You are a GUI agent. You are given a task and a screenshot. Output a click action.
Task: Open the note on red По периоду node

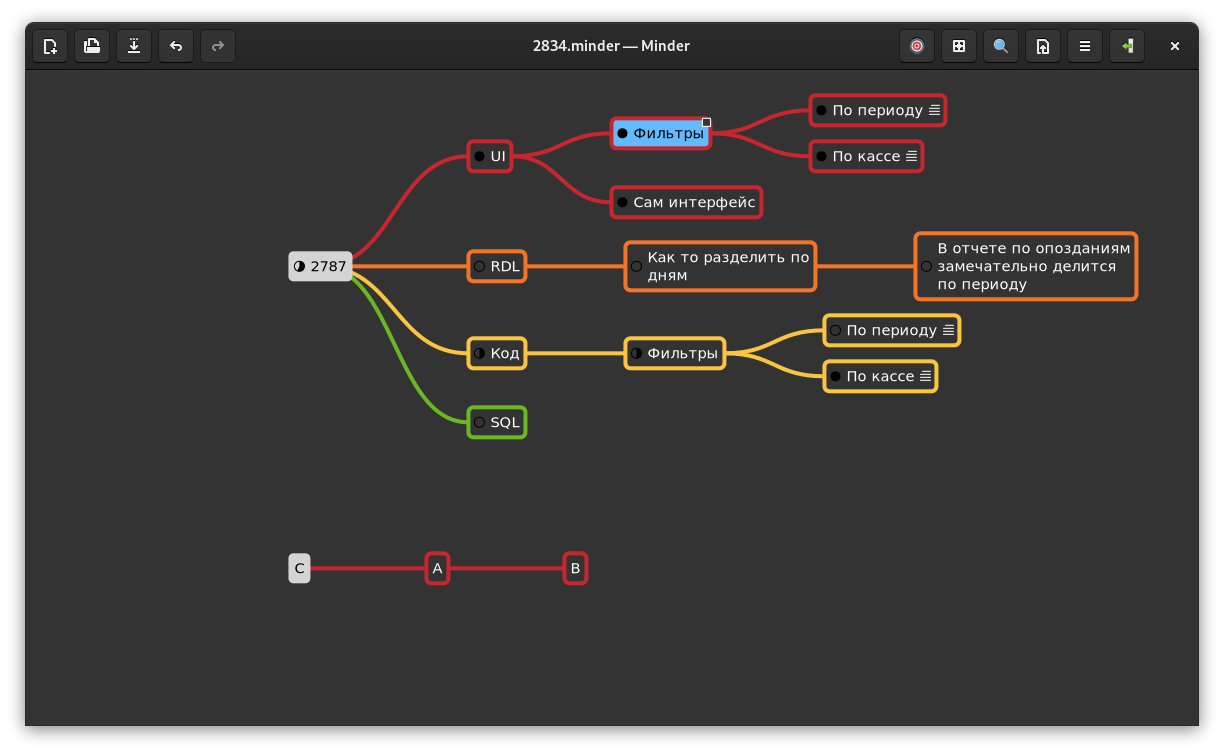click(935, 110)
